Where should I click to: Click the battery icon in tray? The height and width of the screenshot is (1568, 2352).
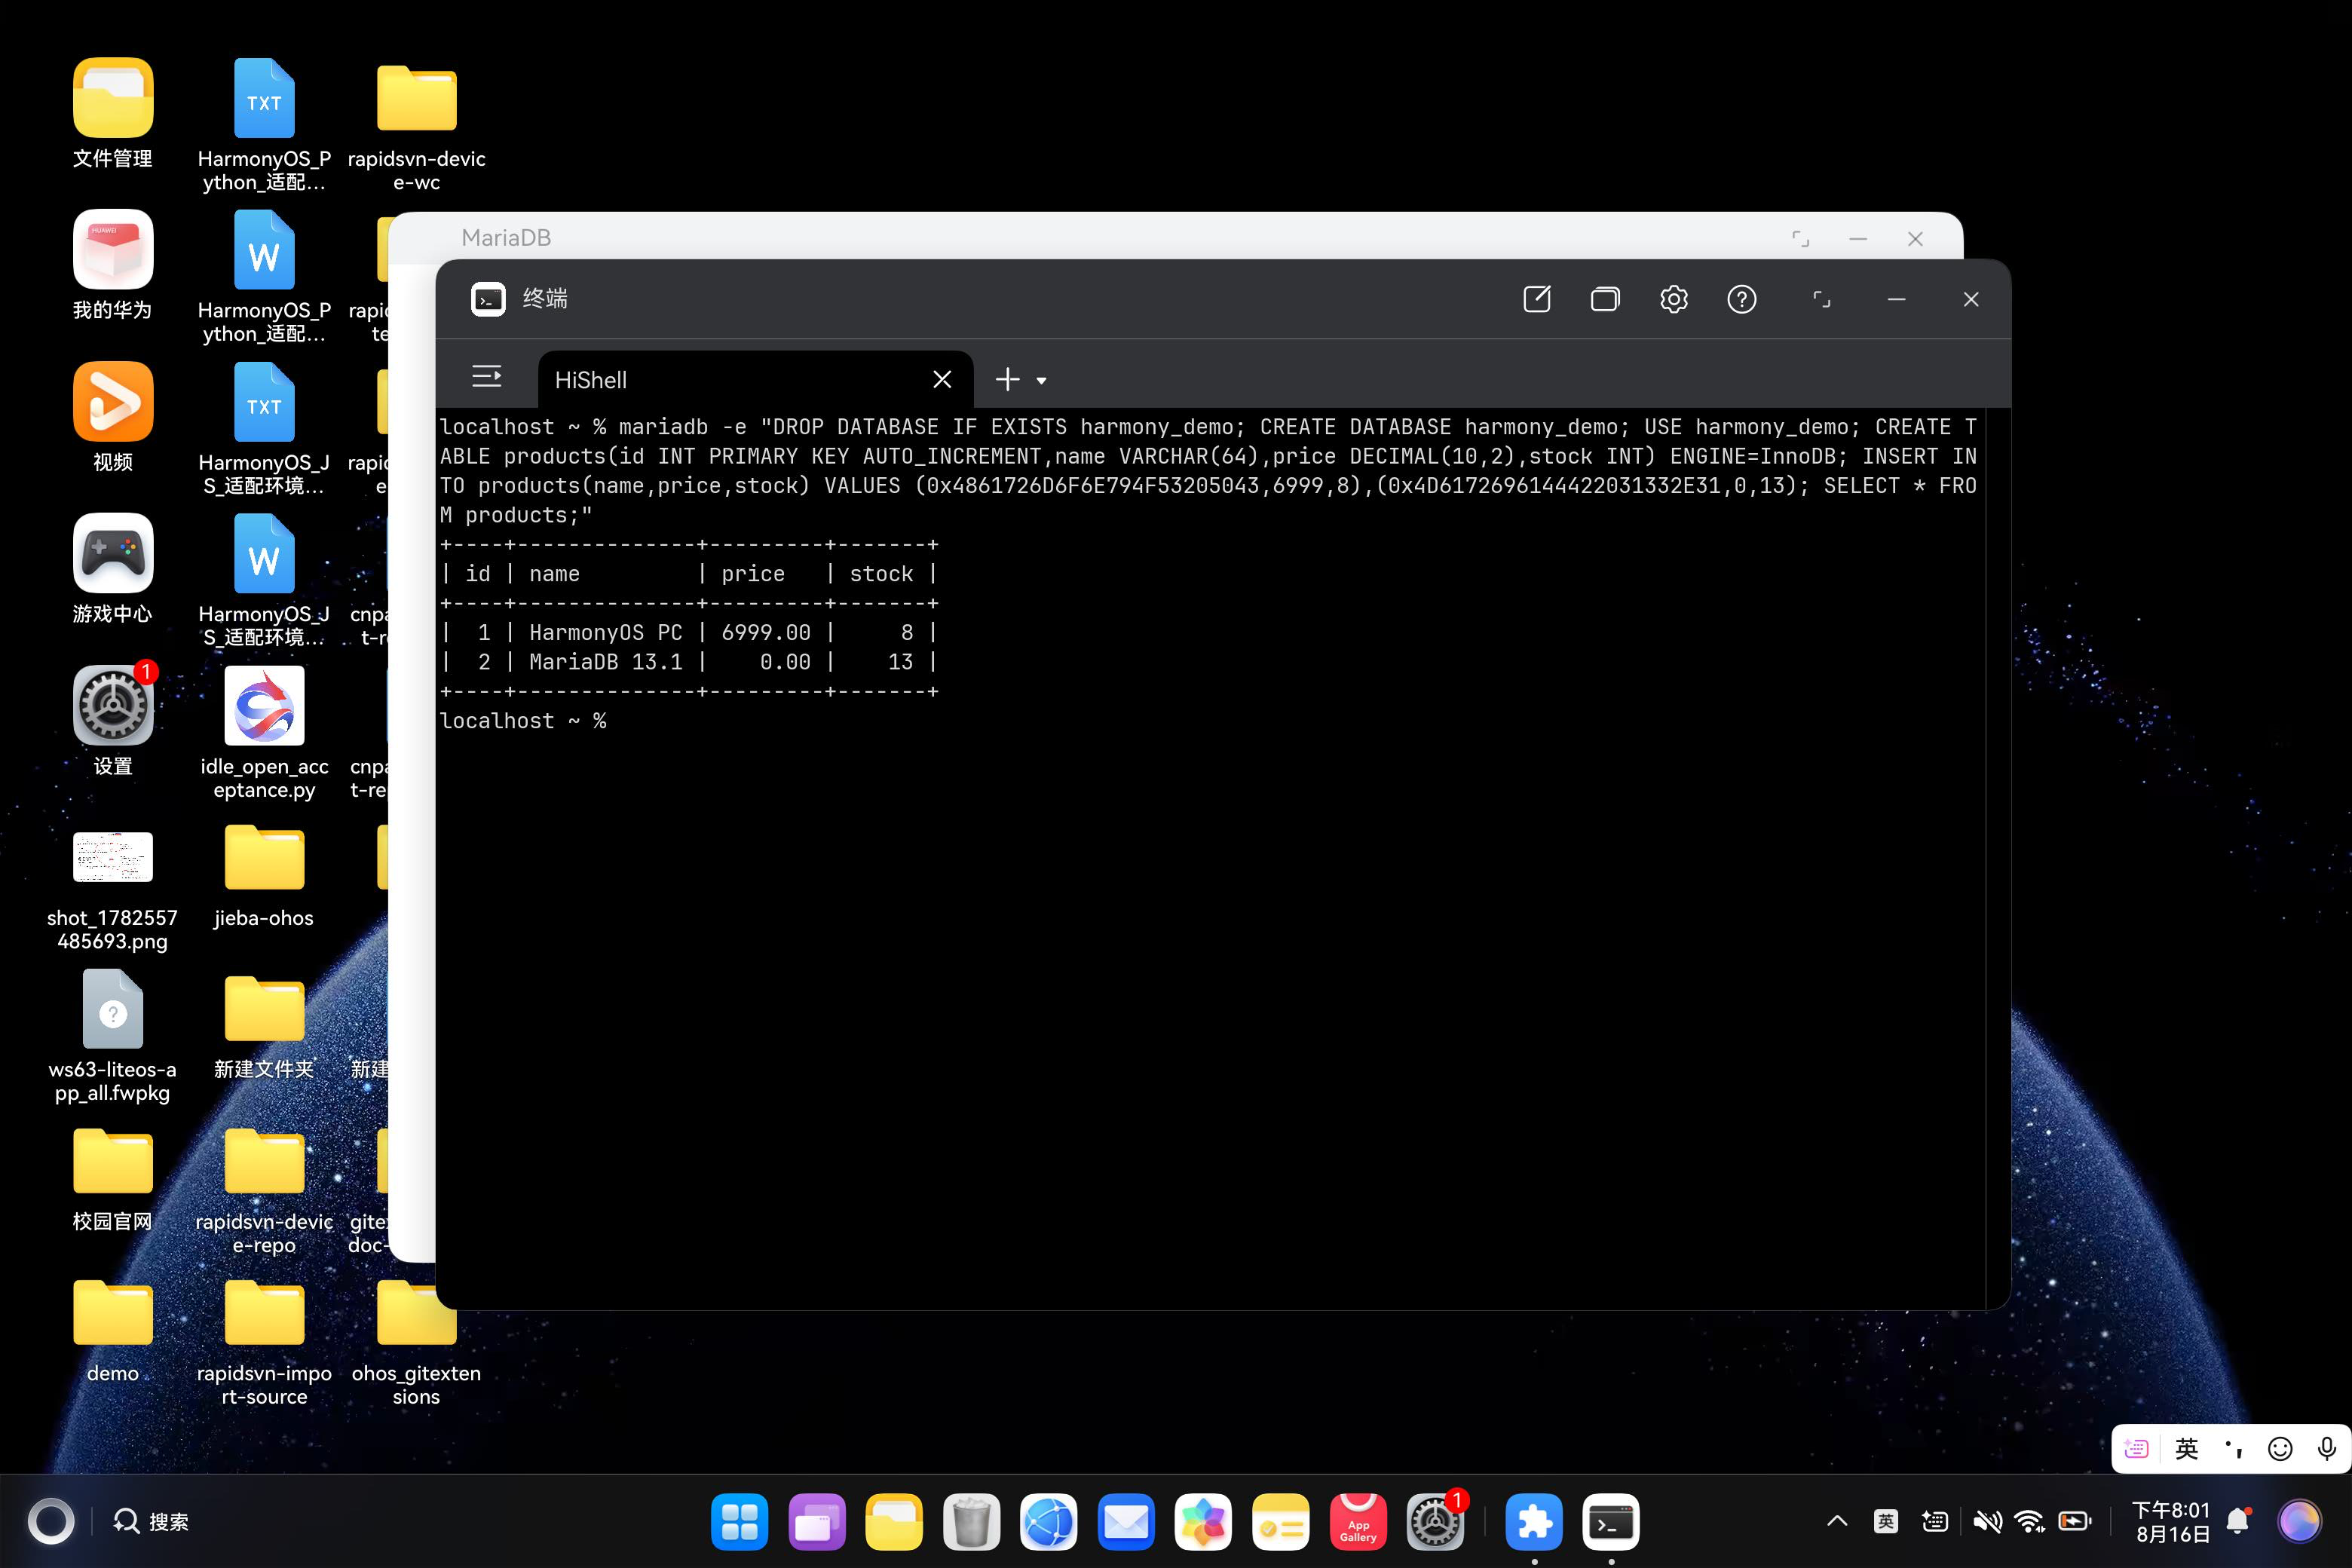pos(2075,1521)
